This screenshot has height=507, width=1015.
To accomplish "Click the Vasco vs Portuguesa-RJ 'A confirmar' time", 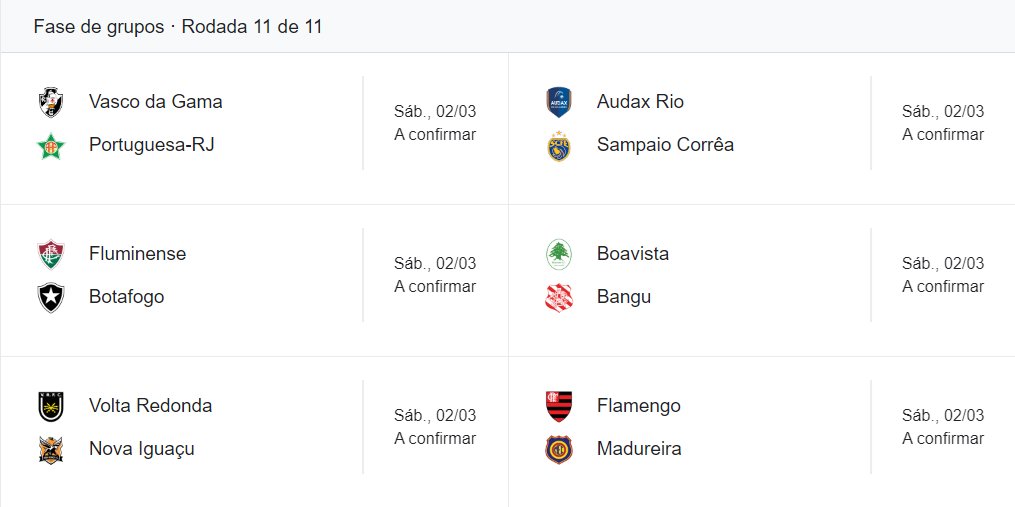I will click(x=435, y=135).
